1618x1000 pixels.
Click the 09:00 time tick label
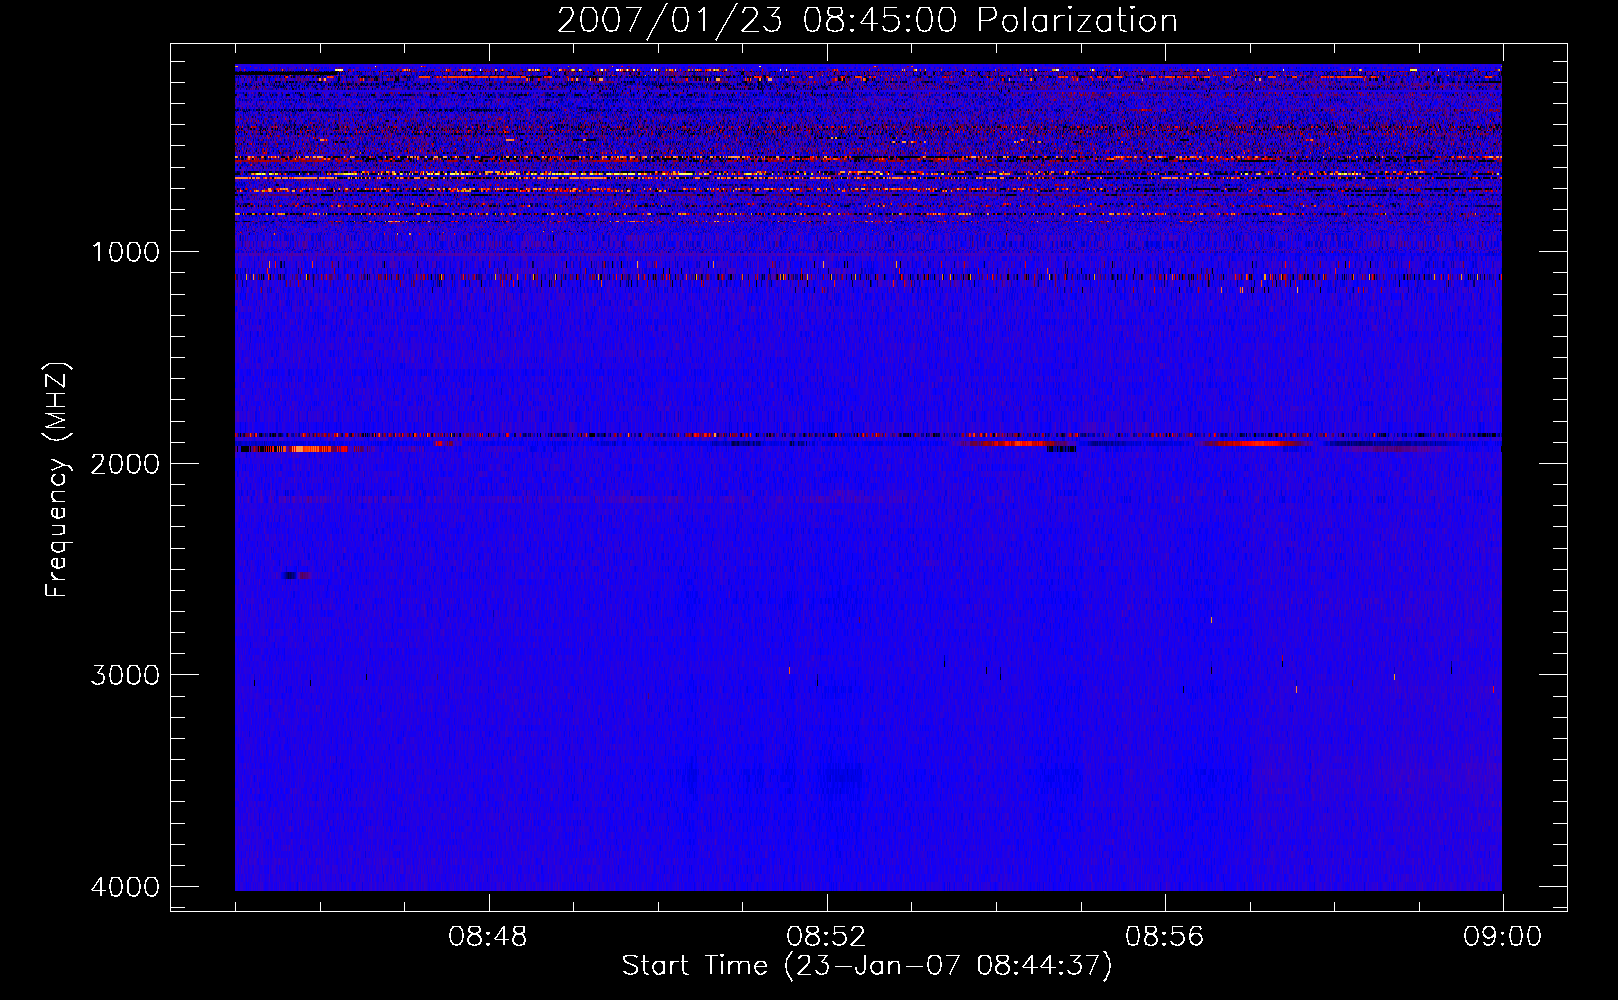point(1502,937)
